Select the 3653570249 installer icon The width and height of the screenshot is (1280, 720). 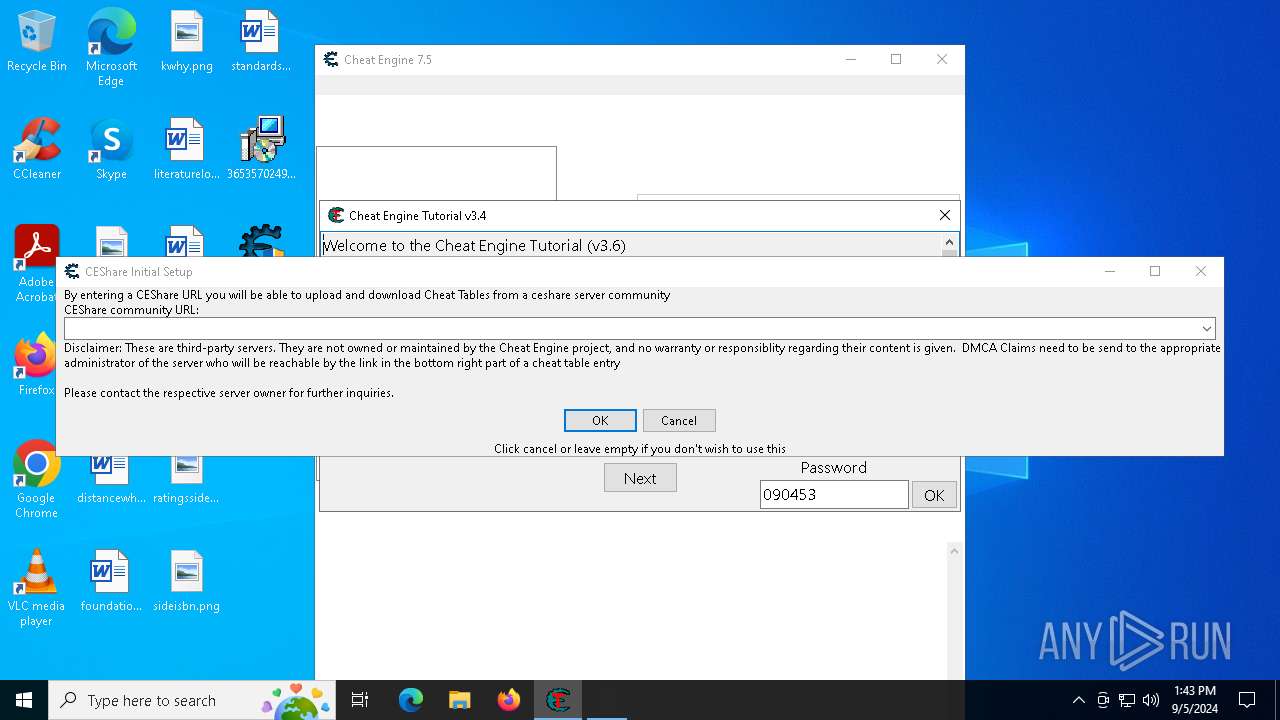[261, 149]
